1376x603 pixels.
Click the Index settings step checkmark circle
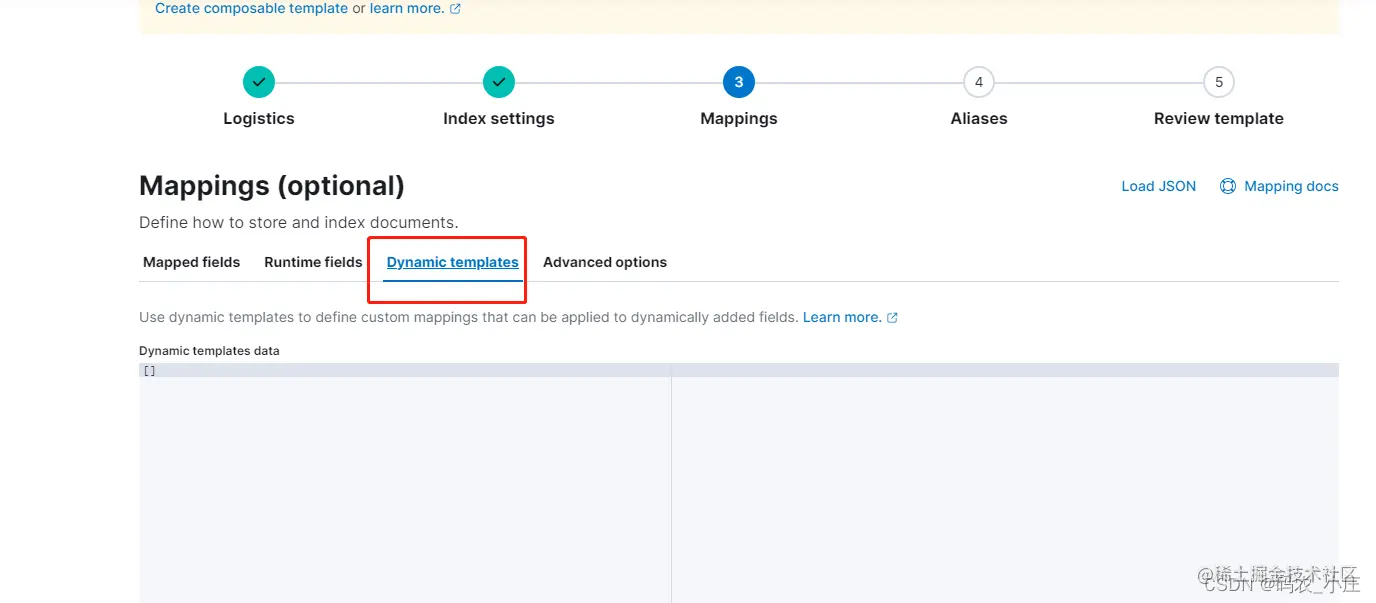tap(499, 82)
